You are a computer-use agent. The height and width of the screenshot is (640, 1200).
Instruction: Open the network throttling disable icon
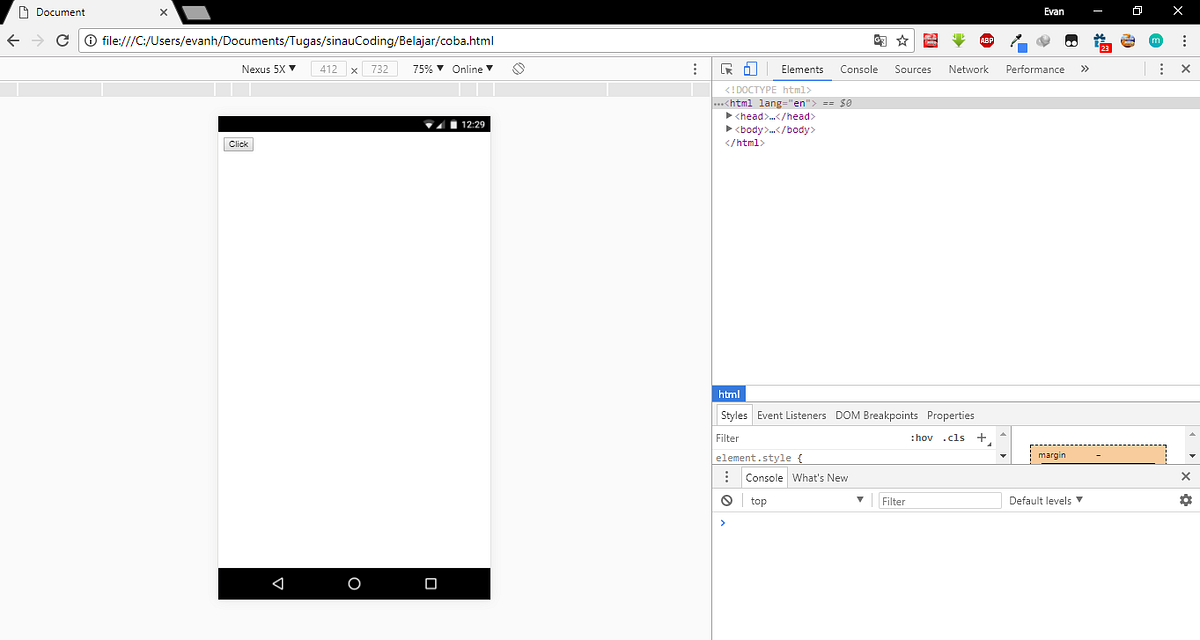[x=518, y=68]
